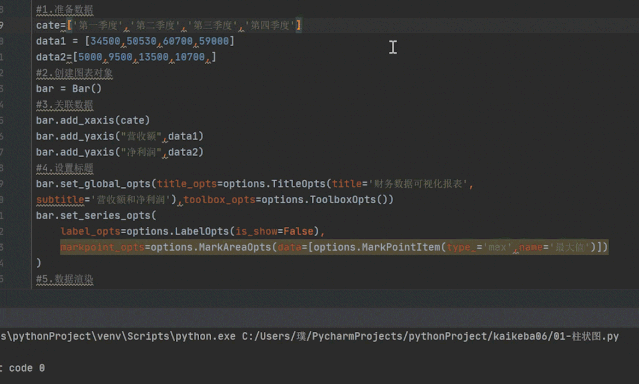Click the 'subtitle' keyword argument
639x384 pixels.
click(60, 200)
